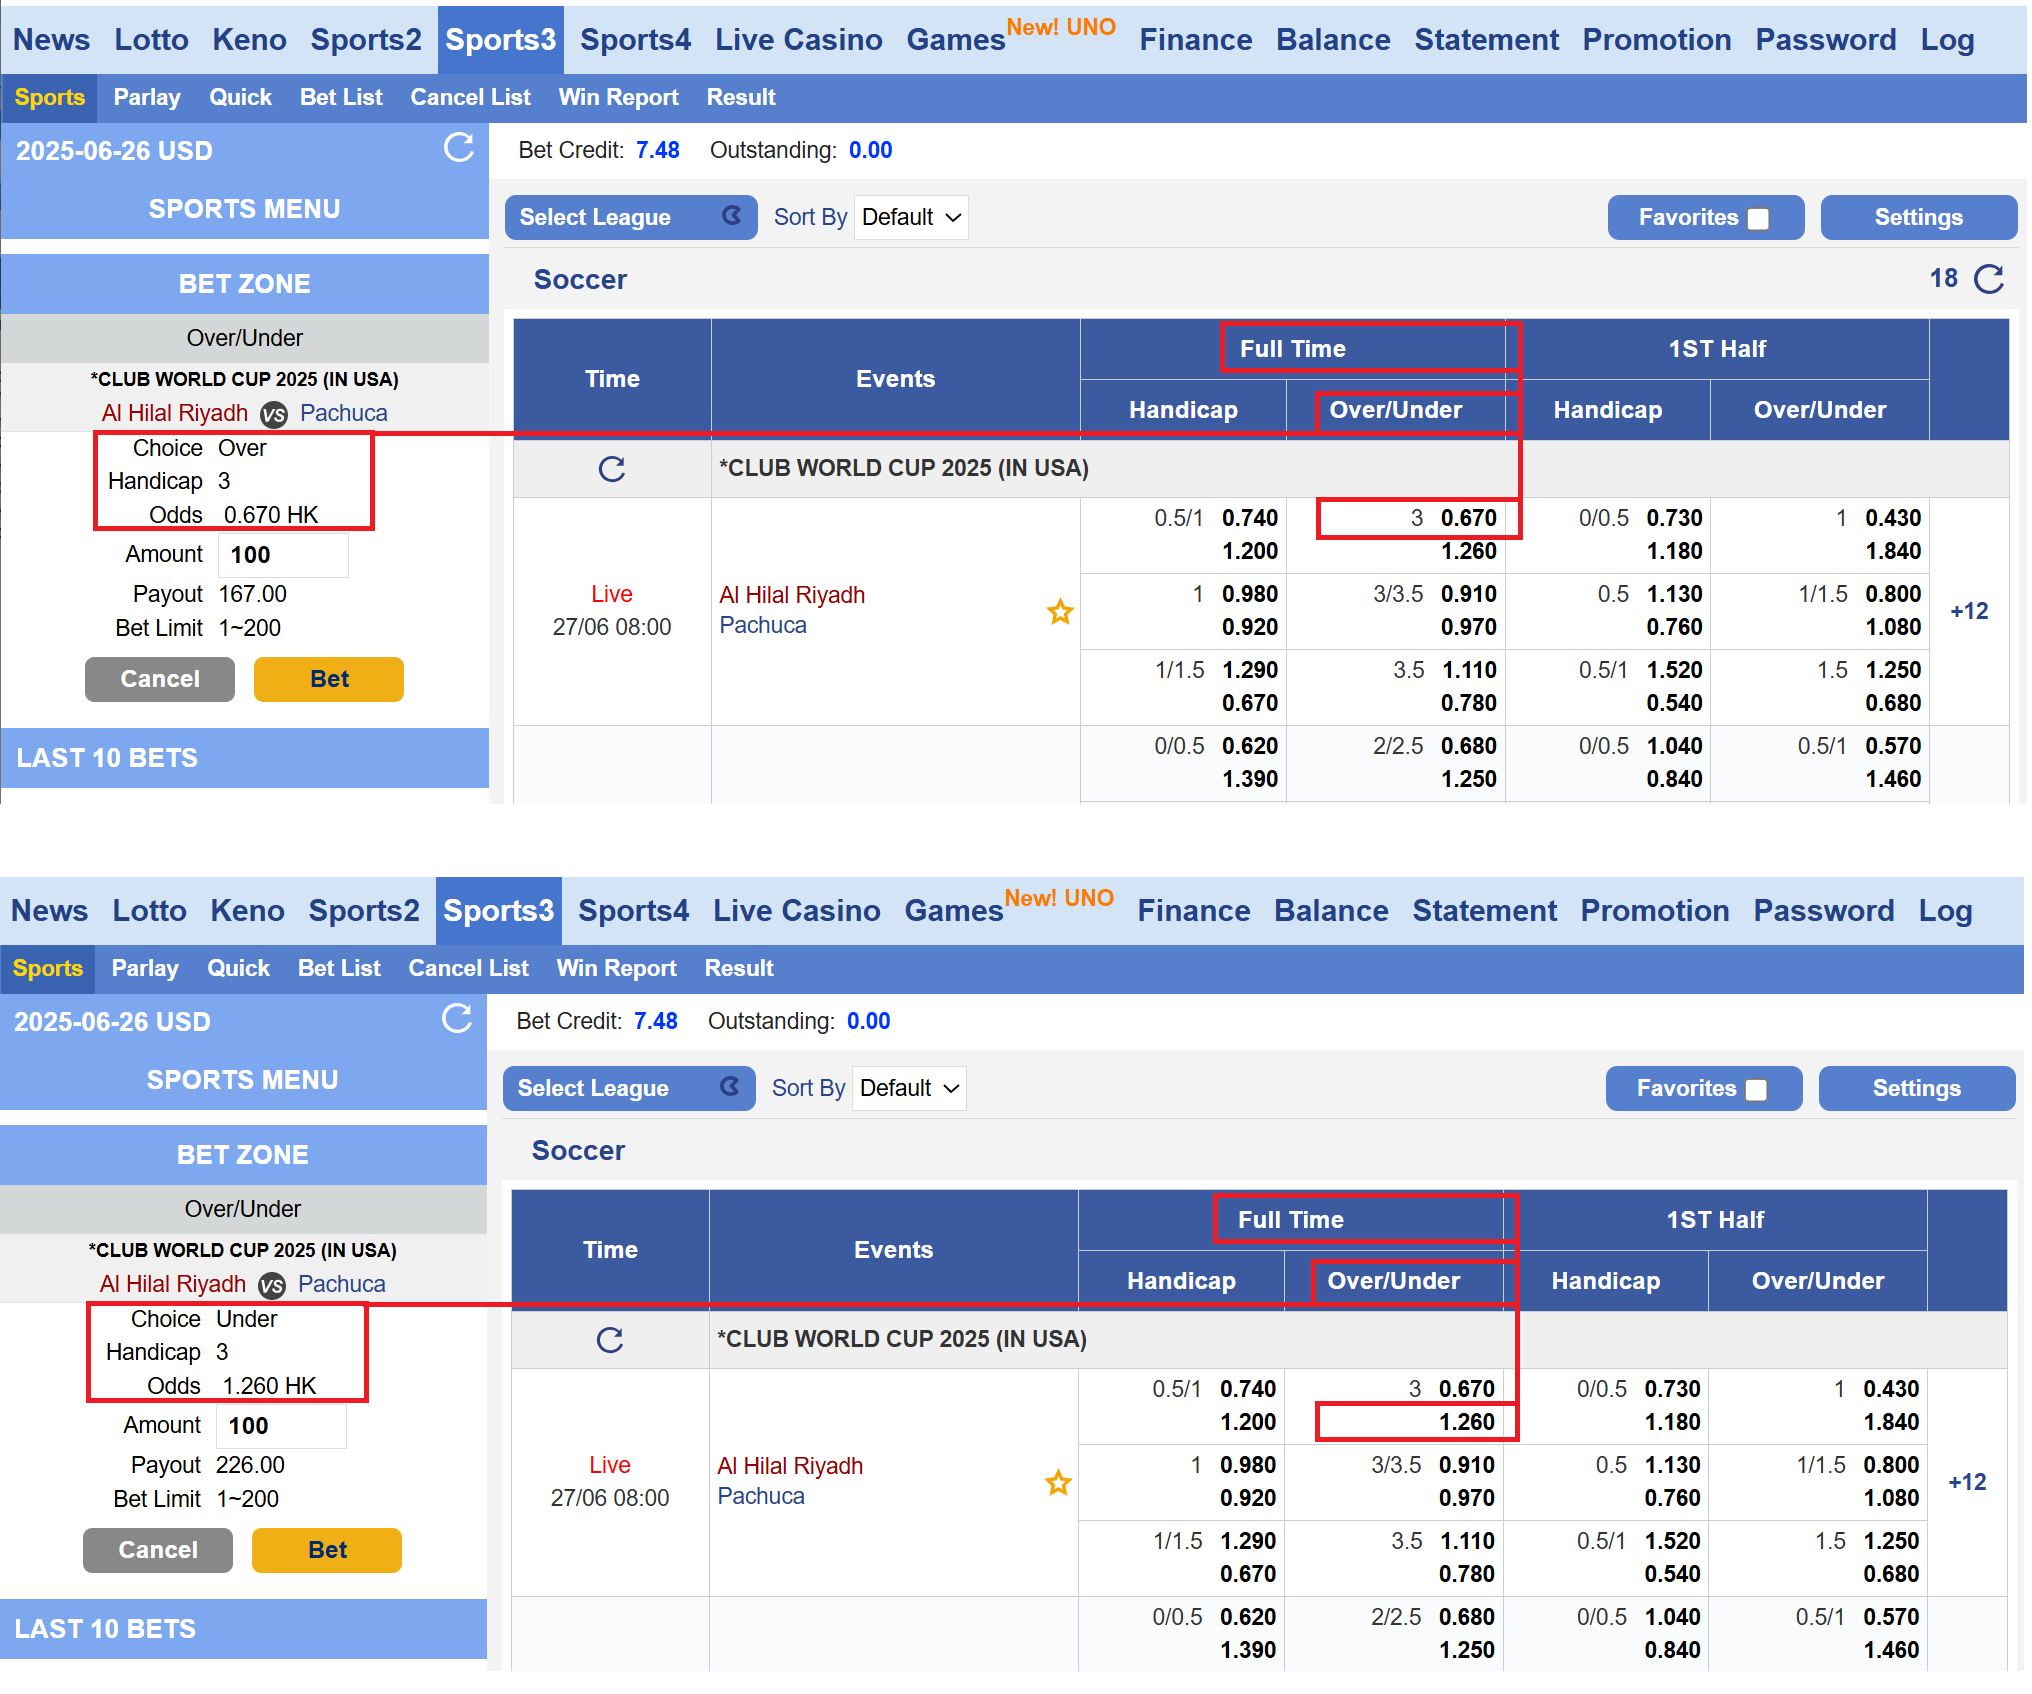Open the Lotto menu in upper screenshot

tap(151, 40)
